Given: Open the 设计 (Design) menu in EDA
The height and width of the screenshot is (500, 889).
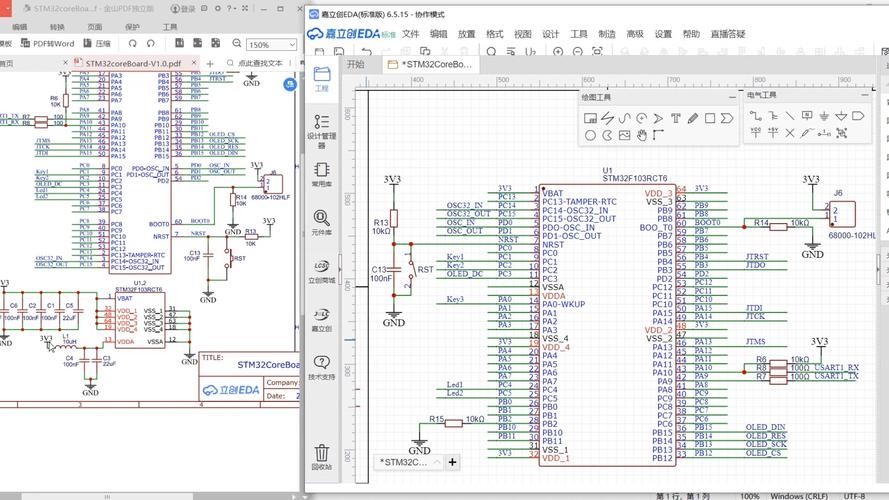Looking at the screenshot, I should pos(551,34).
